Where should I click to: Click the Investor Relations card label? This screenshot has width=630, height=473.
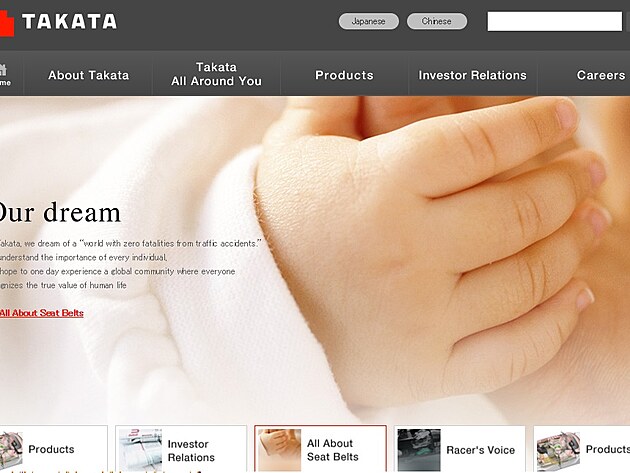tap(190, 450)
